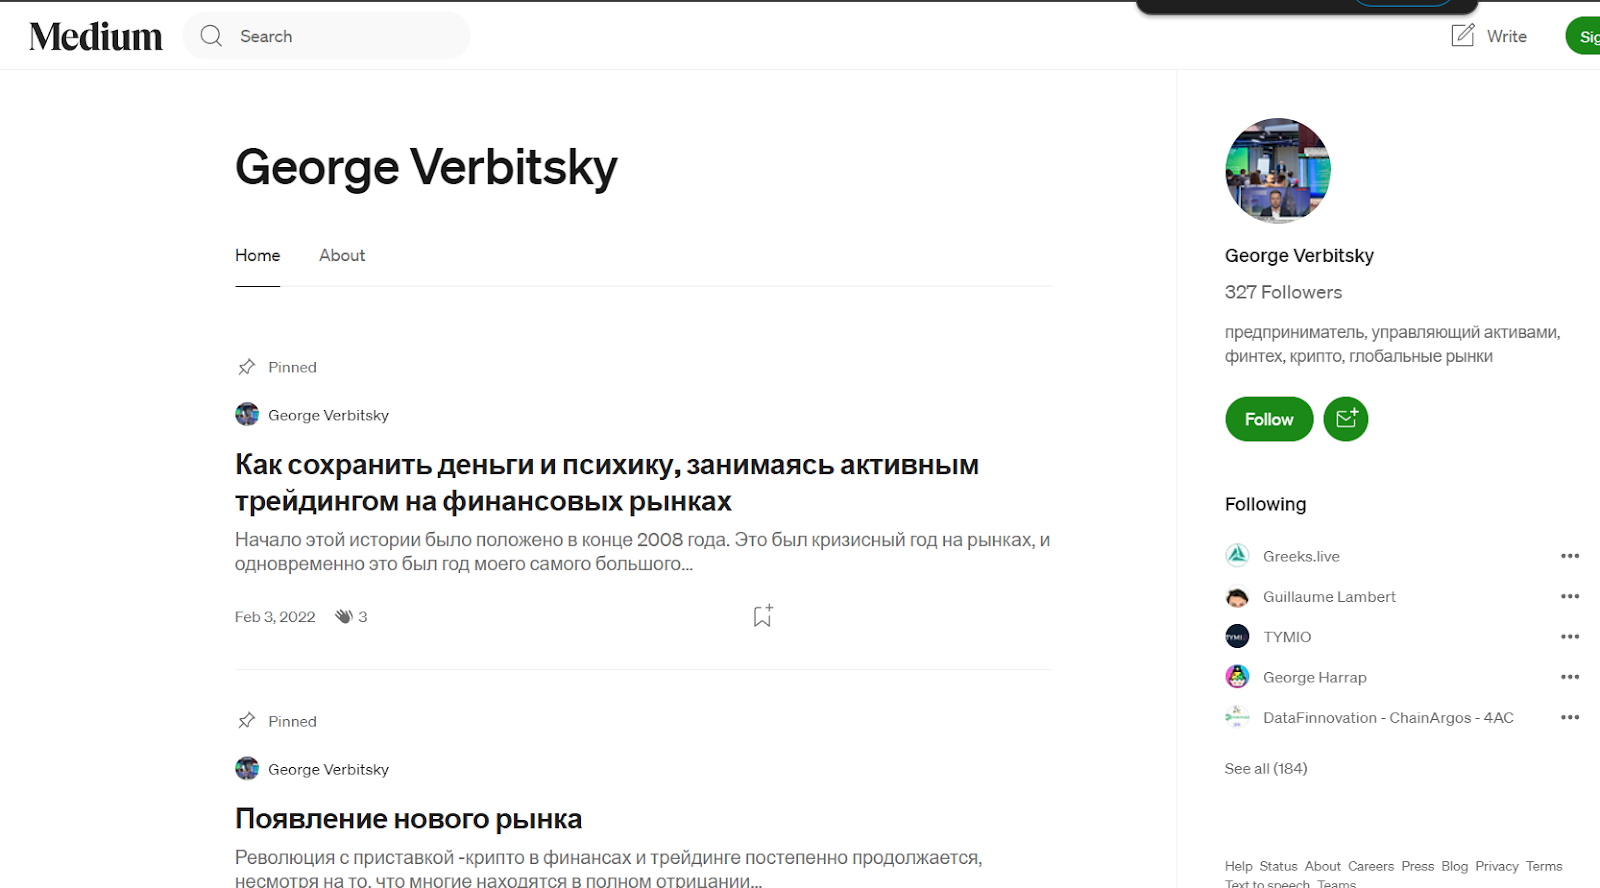The height and width of the screenshot is (888, 1600).
Task: Open the Careers footer link
Action: pos(1370,866)
